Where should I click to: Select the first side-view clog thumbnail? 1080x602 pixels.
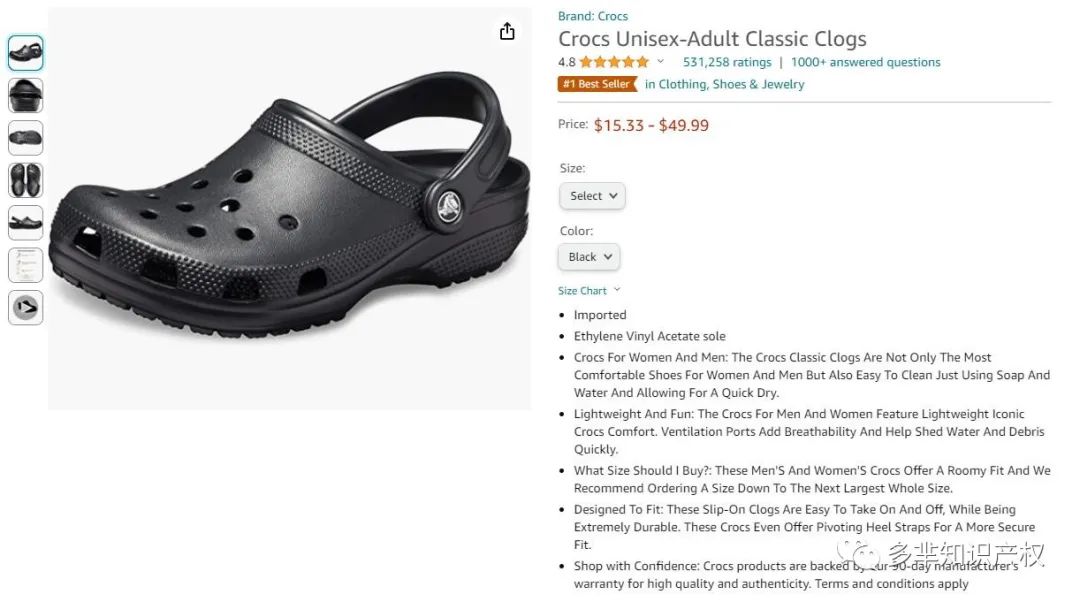click(x=26, y=53)
